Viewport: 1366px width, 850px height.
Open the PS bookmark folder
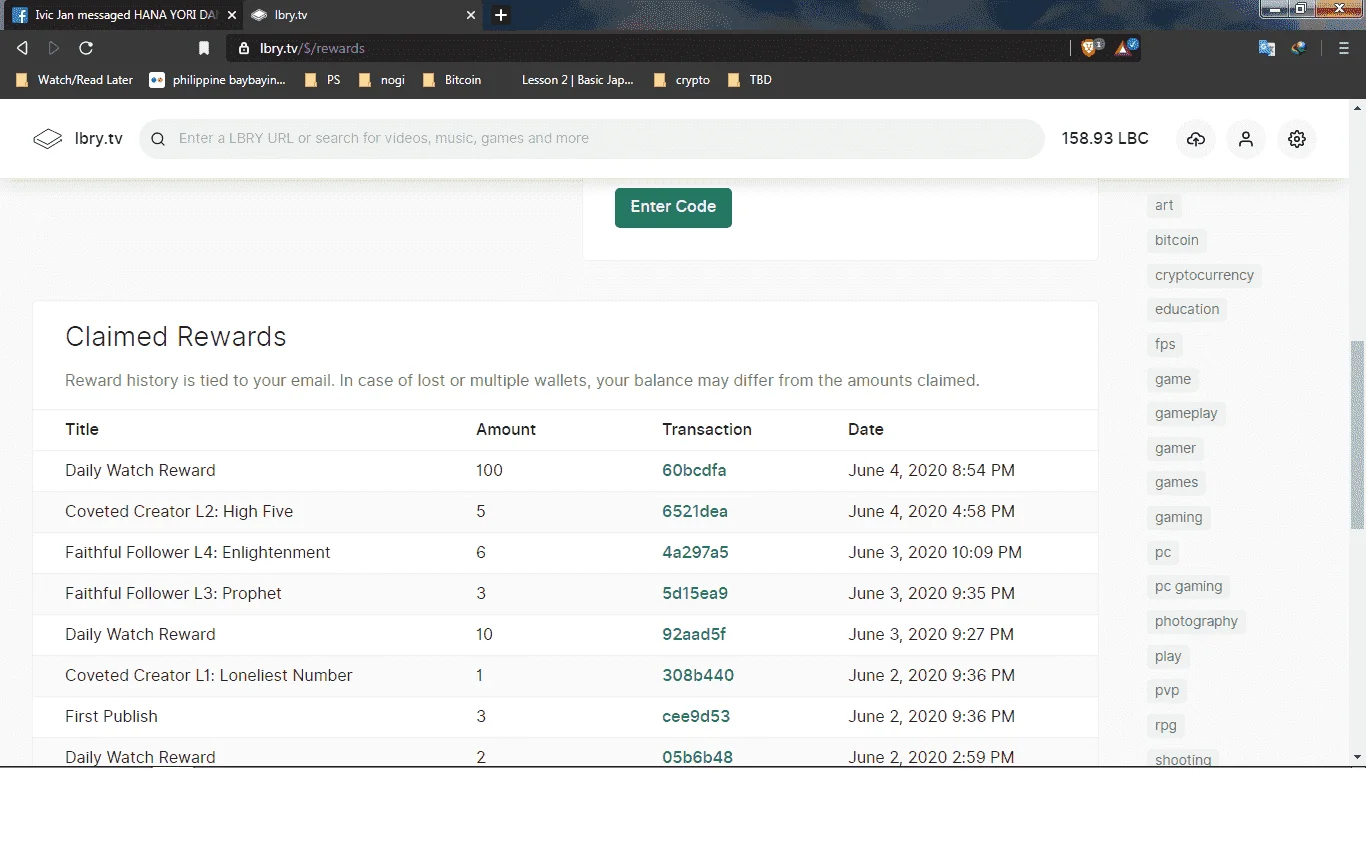(x=323, y=80)
